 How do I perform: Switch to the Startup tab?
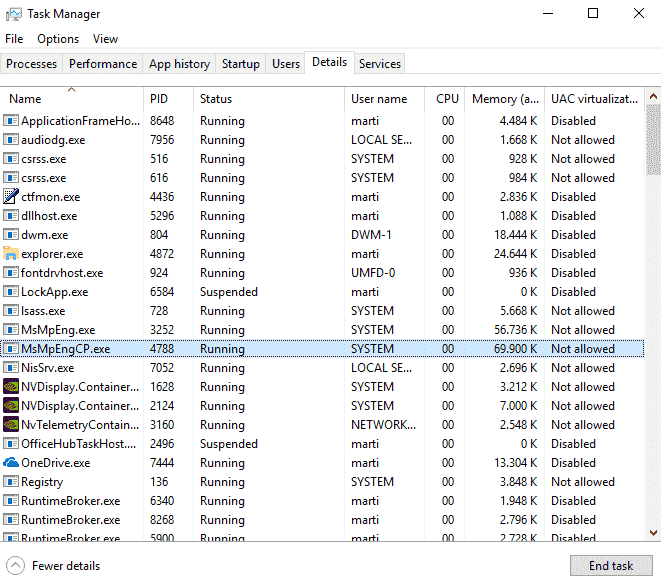click(x=241, y=64)
